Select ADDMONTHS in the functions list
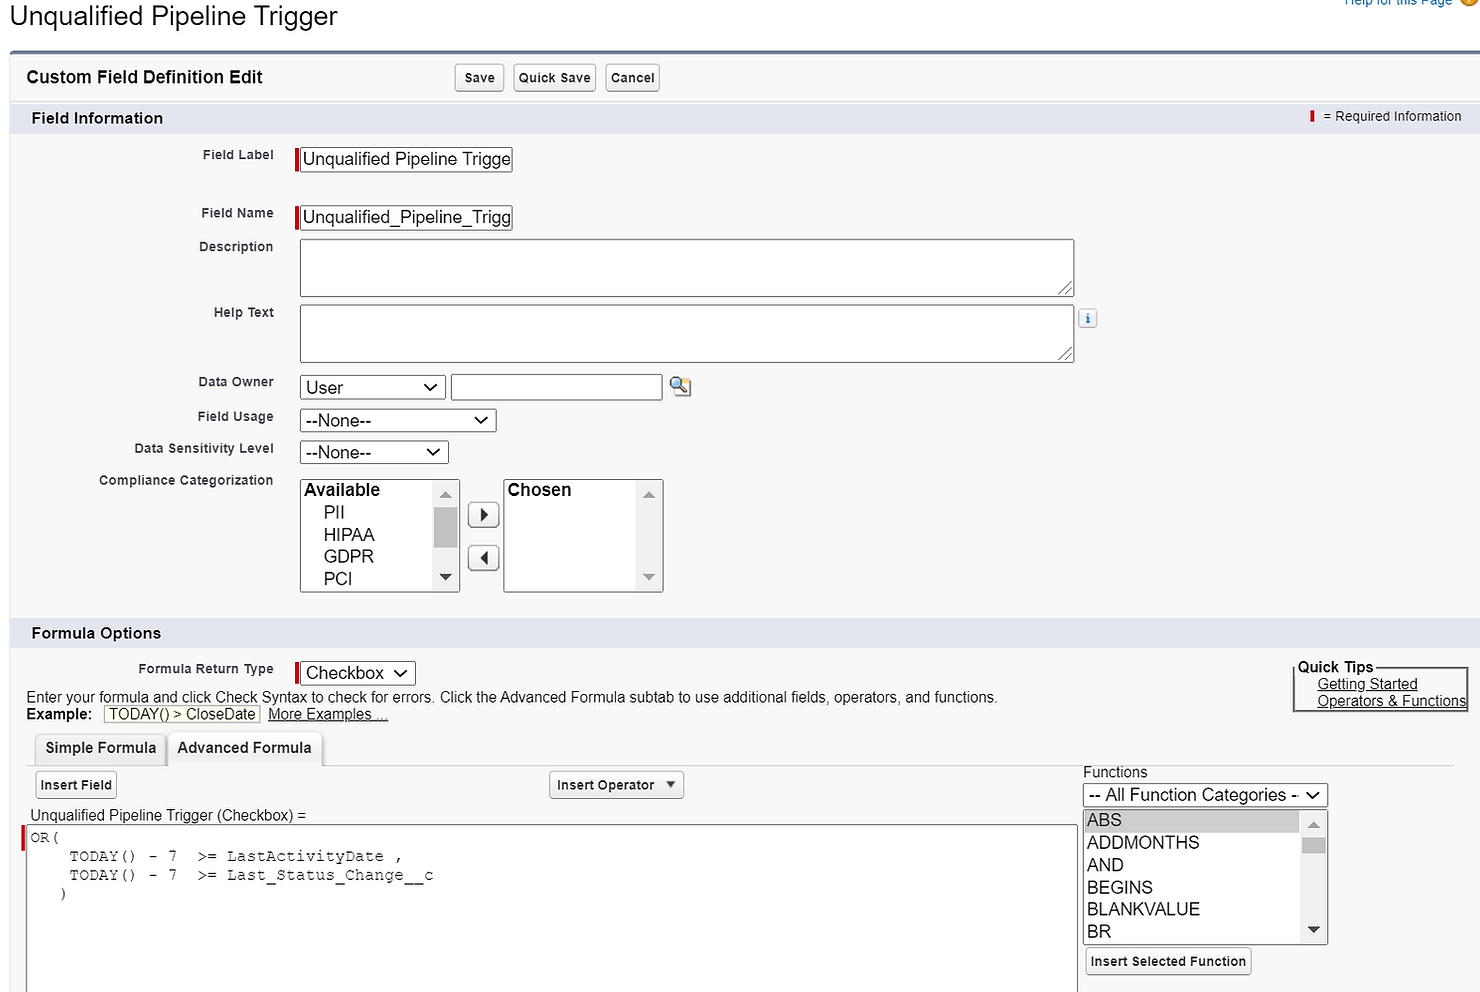The height and width of the screenshot is (992, 1480). (1142, 842)
